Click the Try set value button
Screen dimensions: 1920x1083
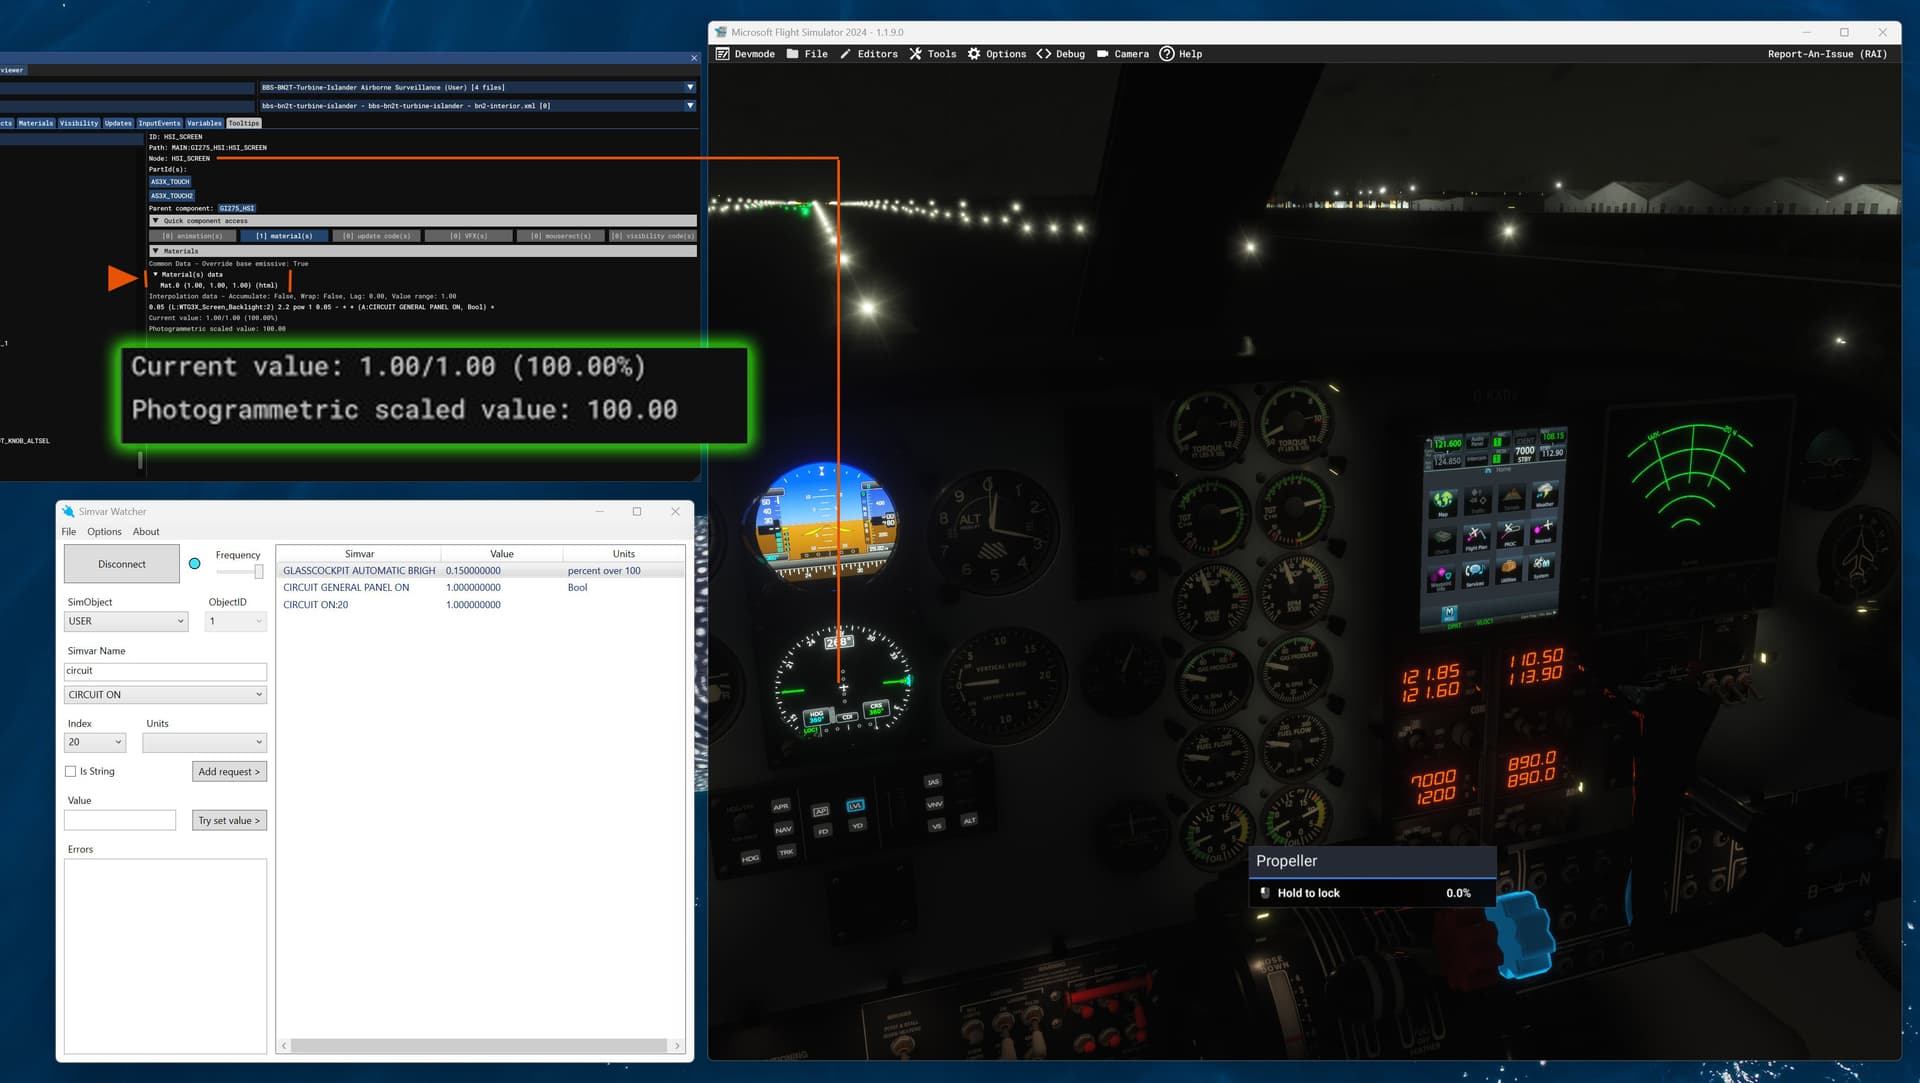point(229,820)
